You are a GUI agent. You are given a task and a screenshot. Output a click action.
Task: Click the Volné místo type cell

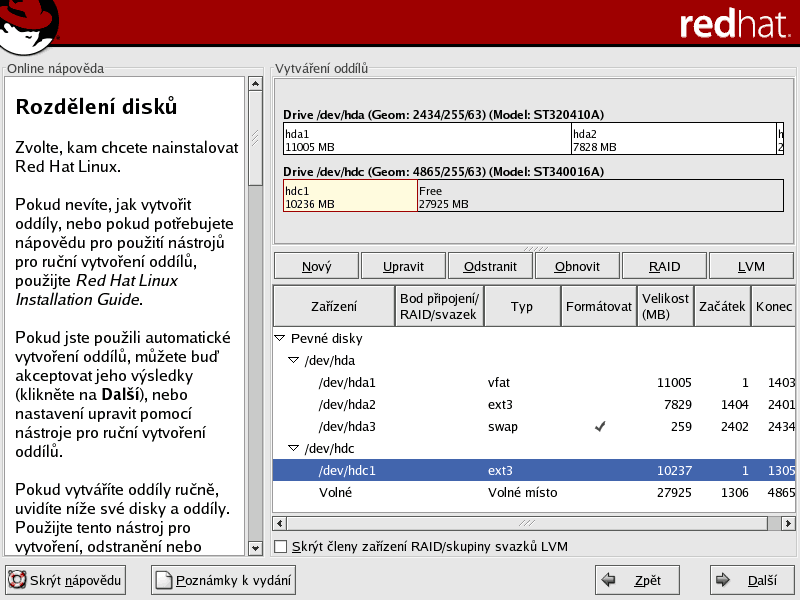522,492
